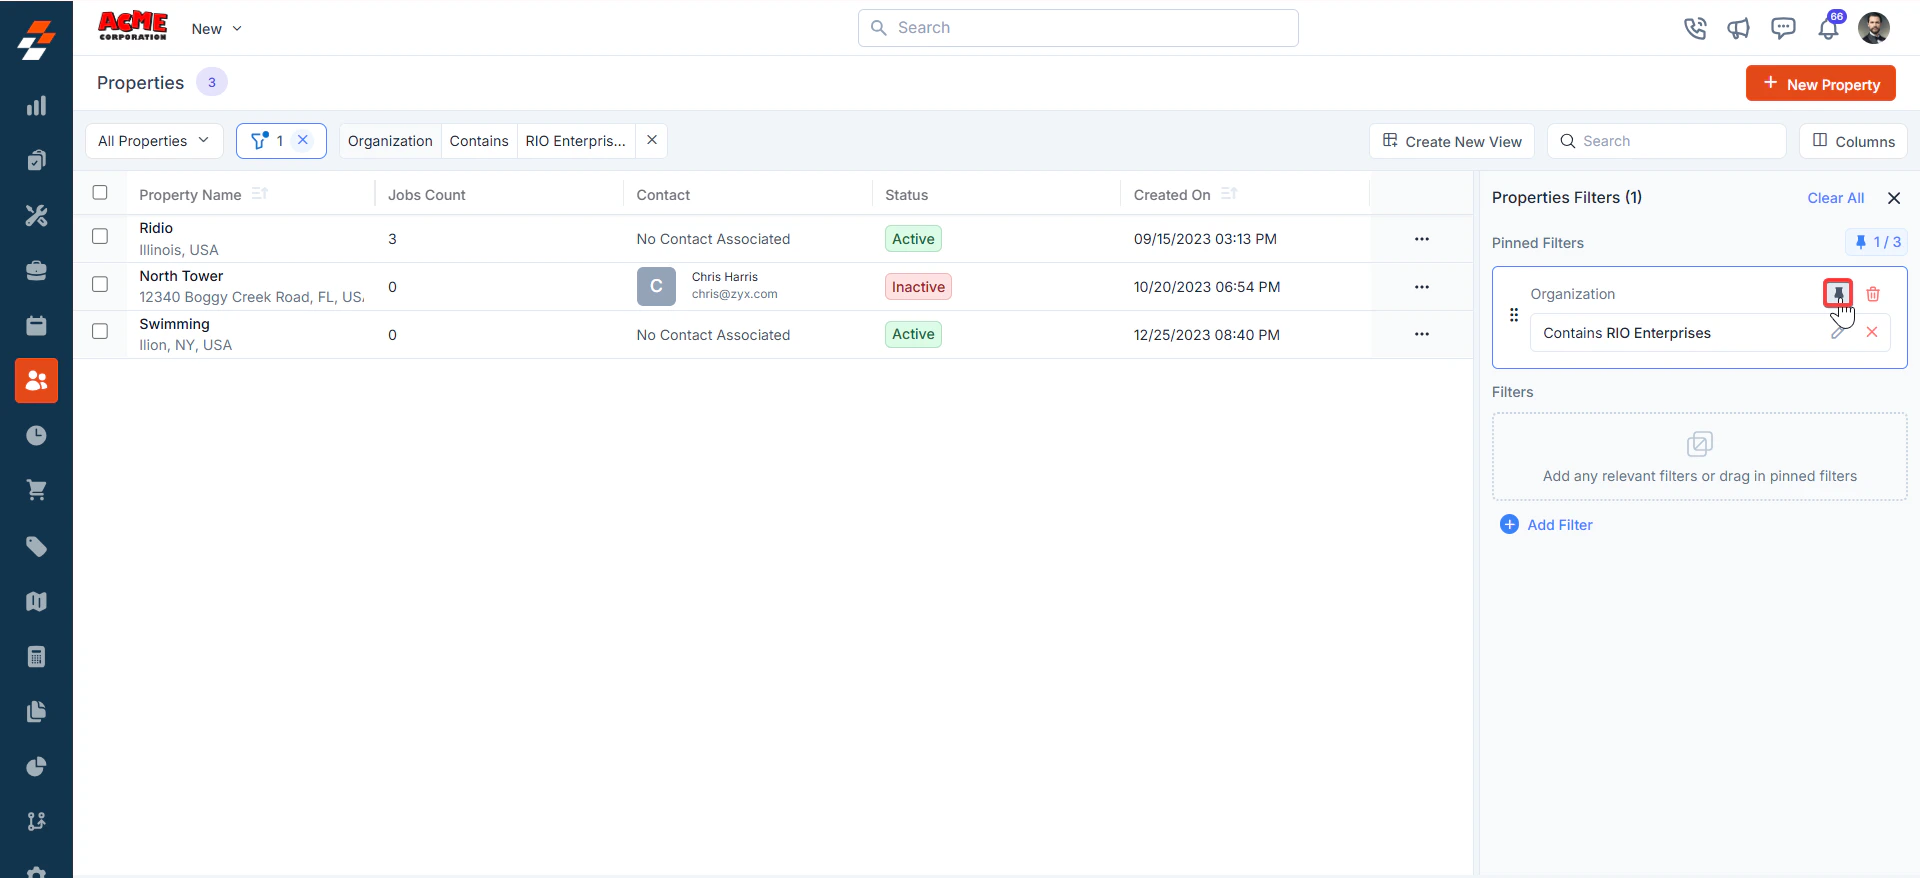Open the chat messages icon
1920x878 pixels.
click(1783, 28)
